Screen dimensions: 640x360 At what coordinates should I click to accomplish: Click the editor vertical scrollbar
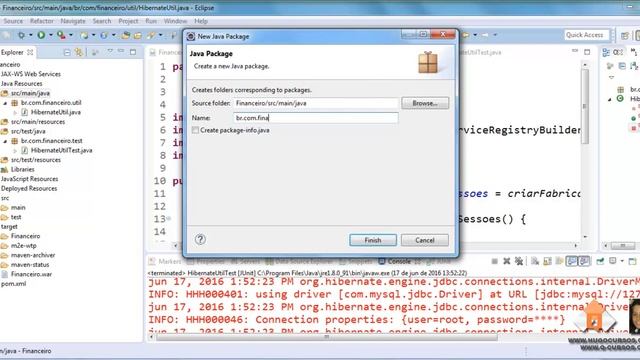[585, 106]
